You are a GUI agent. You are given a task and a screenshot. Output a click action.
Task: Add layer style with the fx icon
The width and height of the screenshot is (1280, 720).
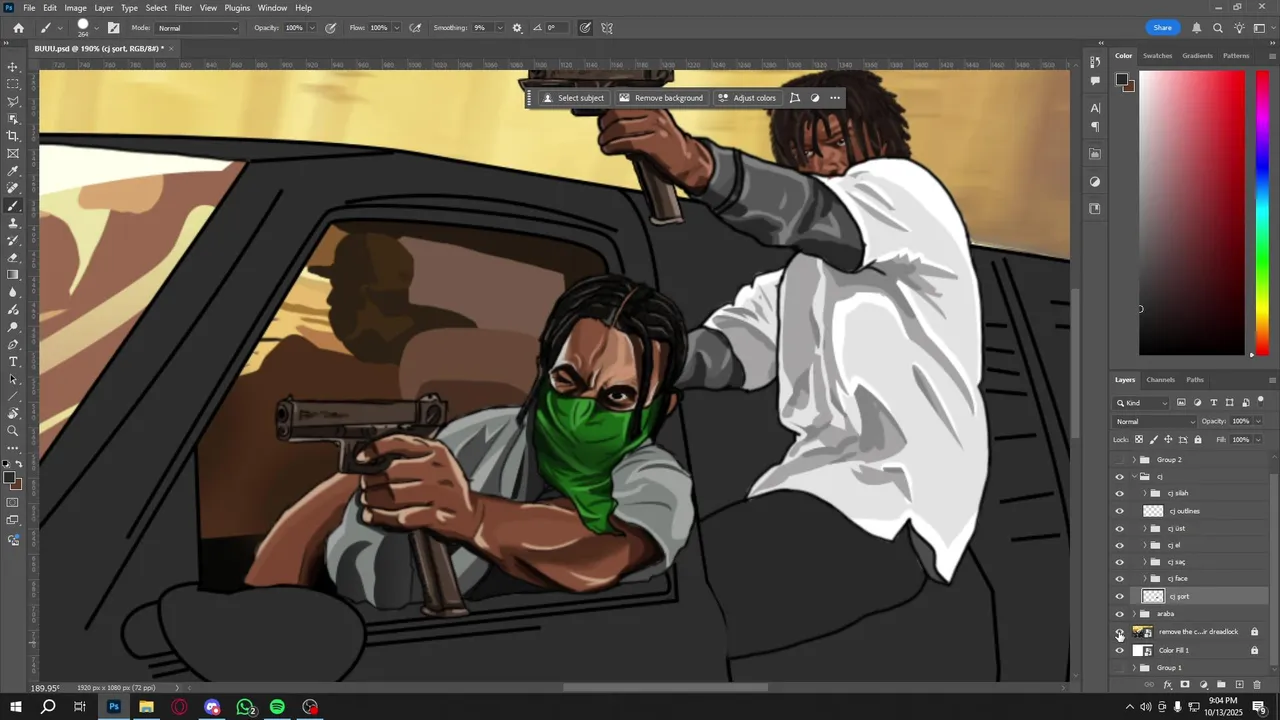click(1167, 685)
